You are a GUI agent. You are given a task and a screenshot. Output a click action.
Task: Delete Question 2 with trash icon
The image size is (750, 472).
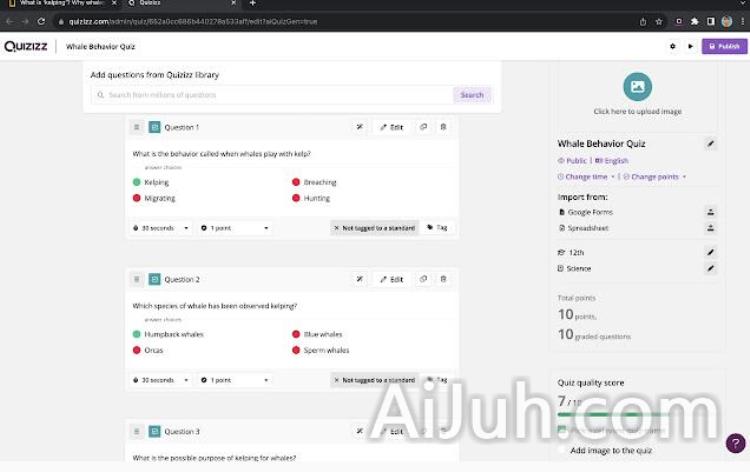point(443,279)
